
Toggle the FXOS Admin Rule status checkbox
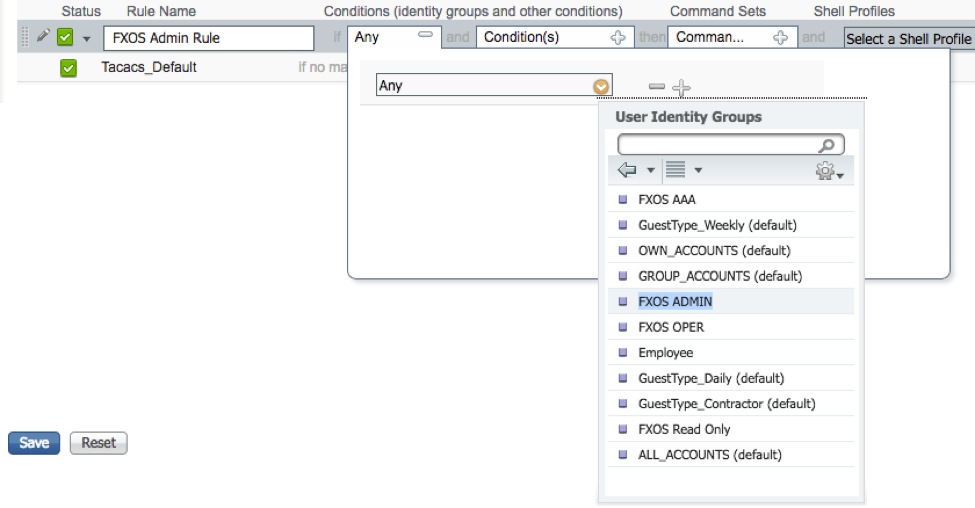tap(65, 38)
